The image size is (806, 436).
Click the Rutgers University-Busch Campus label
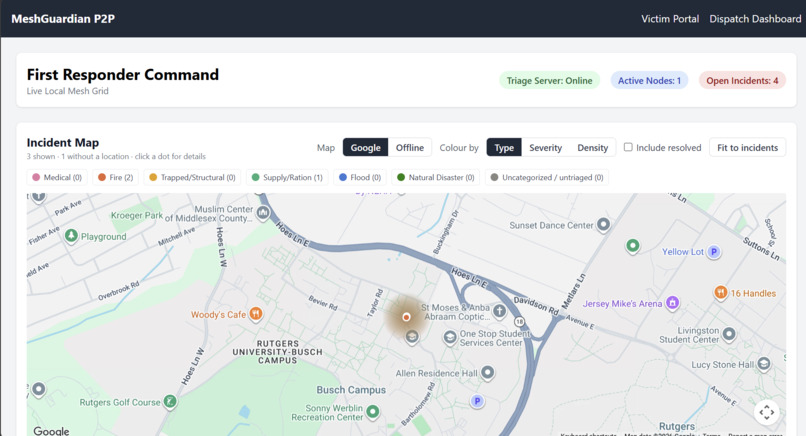[278, 352]
